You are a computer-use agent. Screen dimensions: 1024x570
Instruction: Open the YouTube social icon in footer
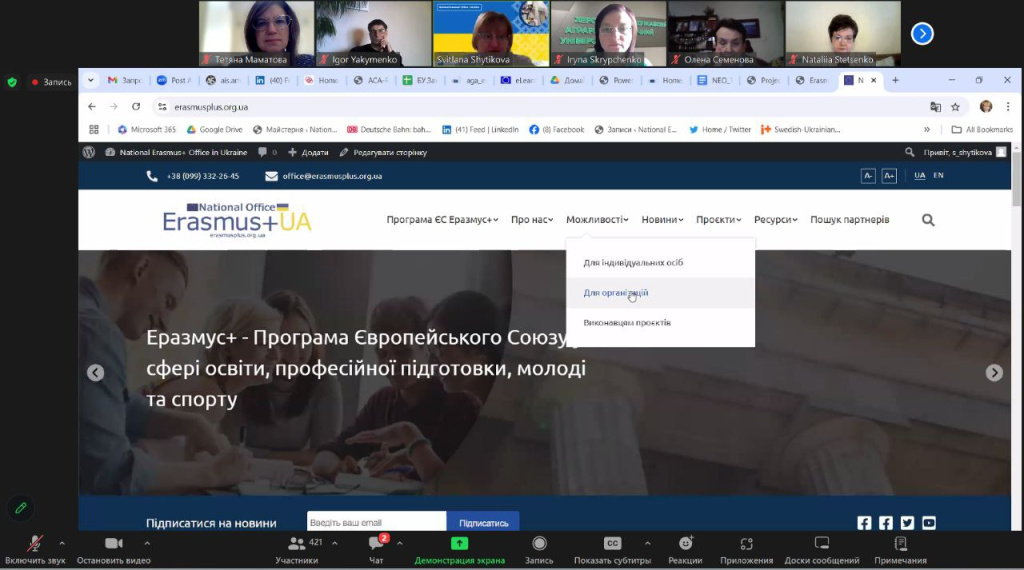(x=929, y=522)
